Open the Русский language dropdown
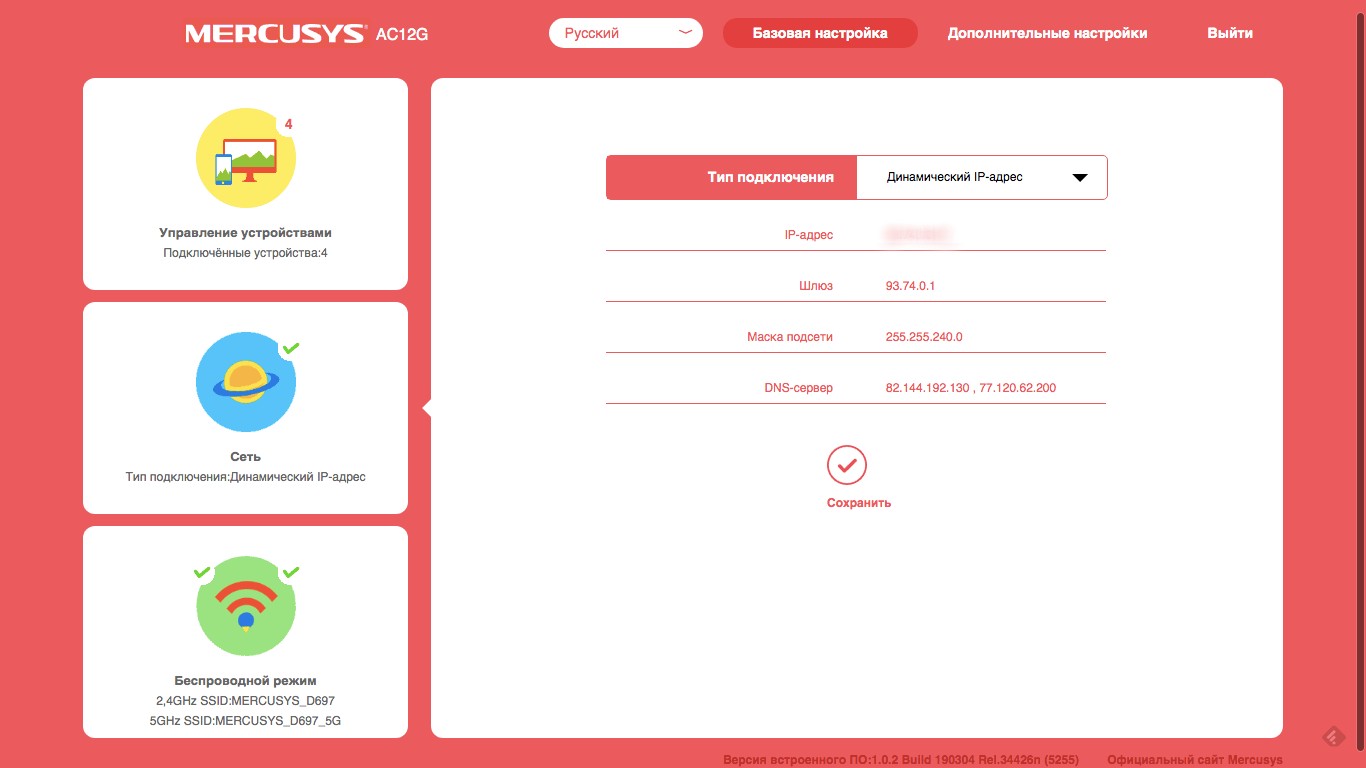 coord(626,33)
